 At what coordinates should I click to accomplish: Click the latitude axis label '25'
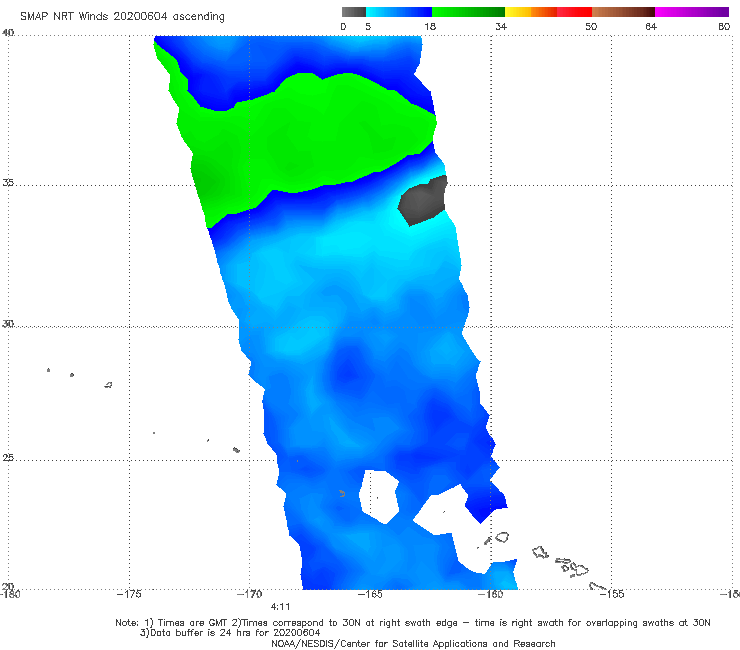(8, 458)
